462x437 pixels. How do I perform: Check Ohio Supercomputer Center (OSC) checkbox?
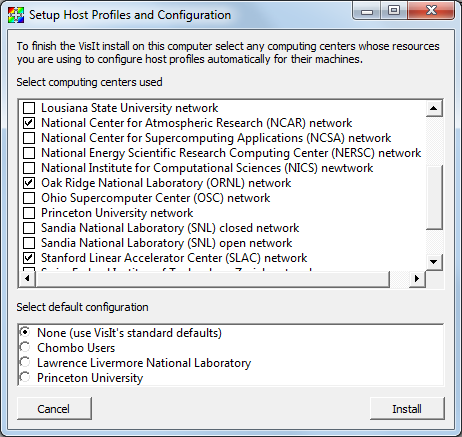[29, 198]
